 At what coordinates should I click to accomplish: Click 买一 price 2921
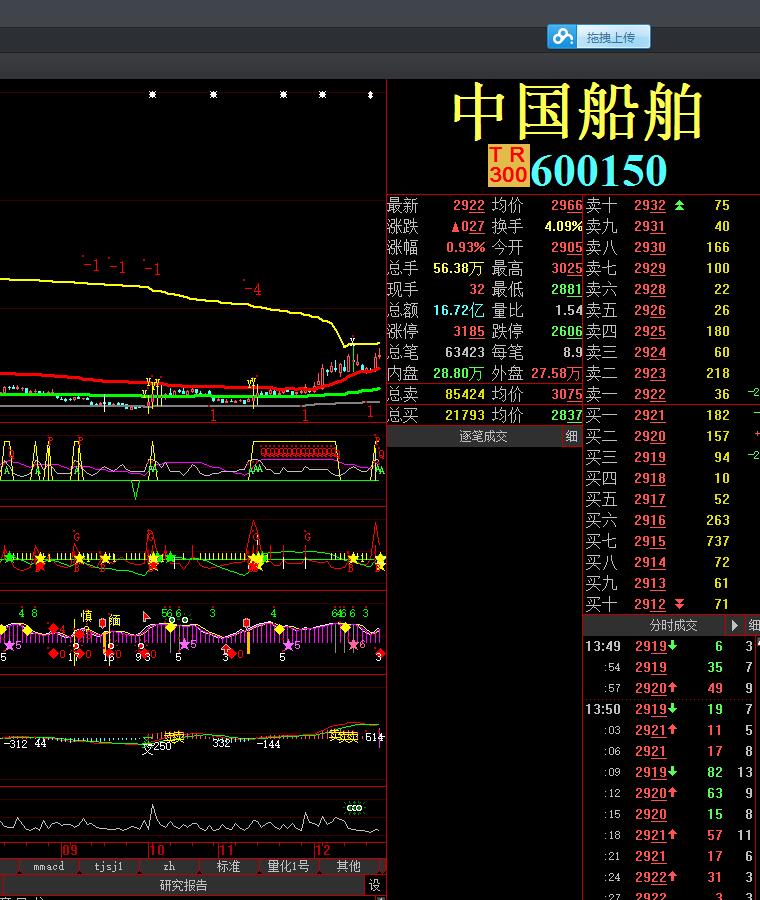tap(650, 415)
